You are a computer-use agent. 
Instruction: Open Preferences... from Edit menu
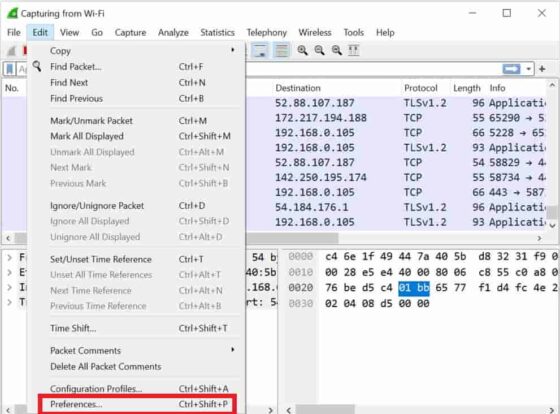click(137, 404)
